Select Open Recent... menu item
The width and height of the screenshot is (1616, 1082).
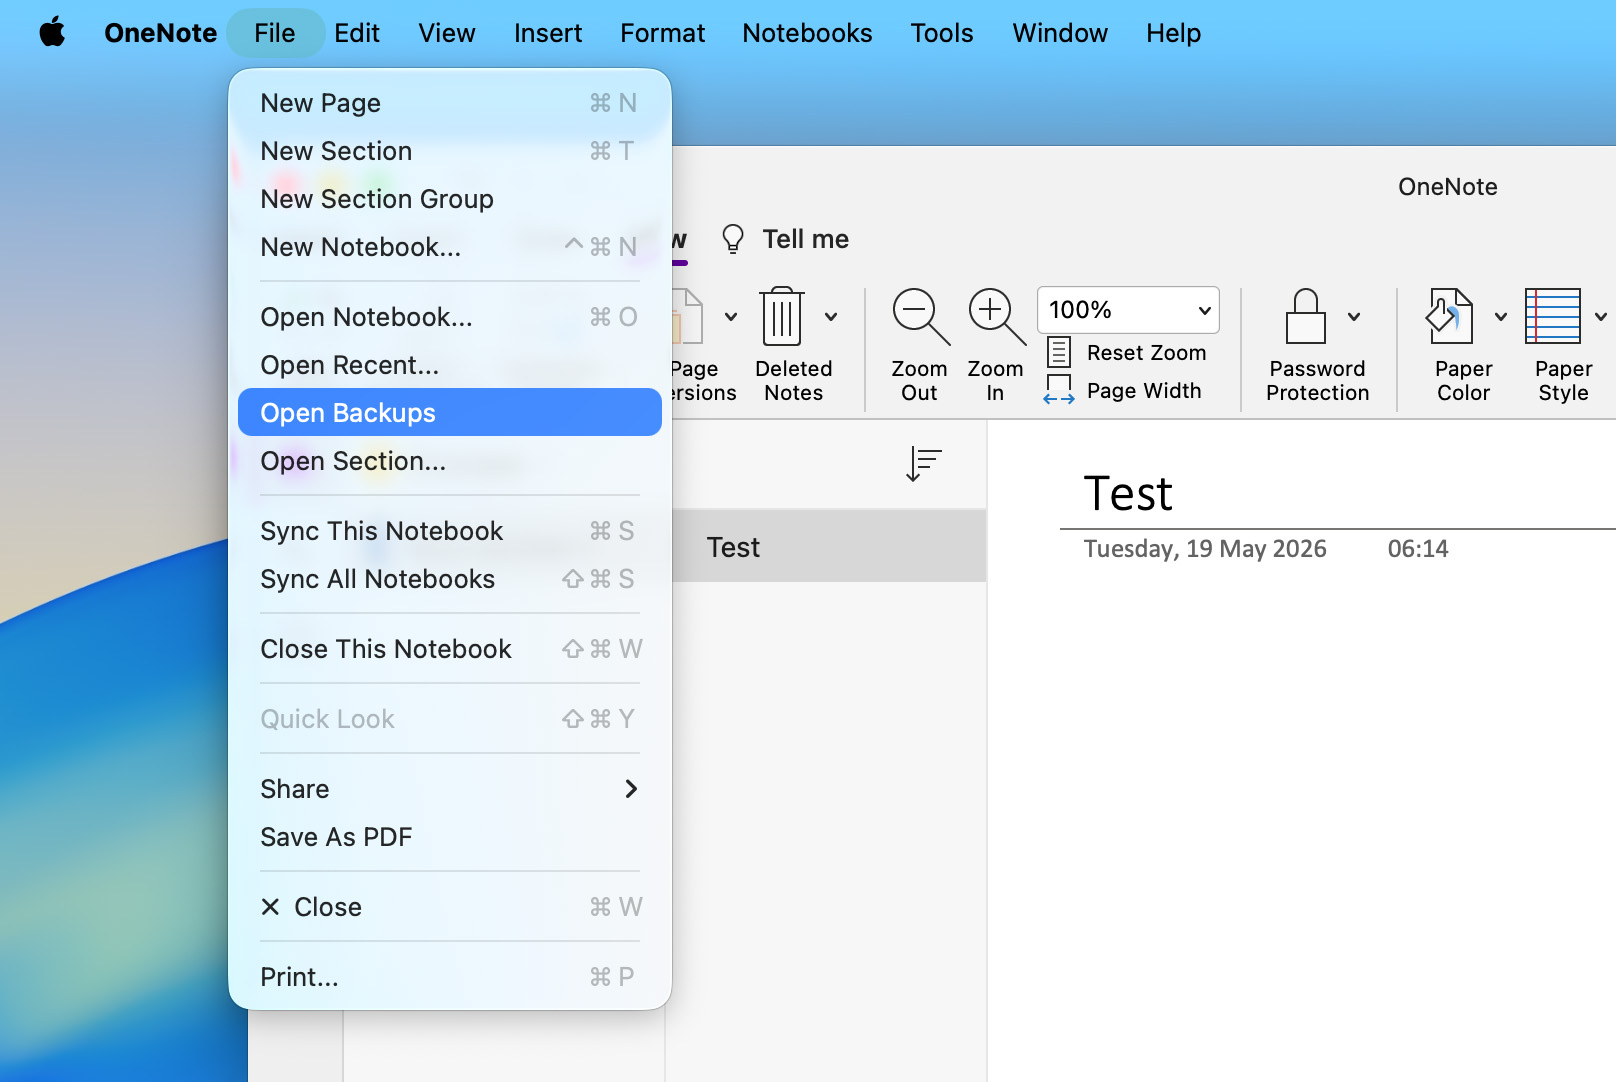coord(450,365)
